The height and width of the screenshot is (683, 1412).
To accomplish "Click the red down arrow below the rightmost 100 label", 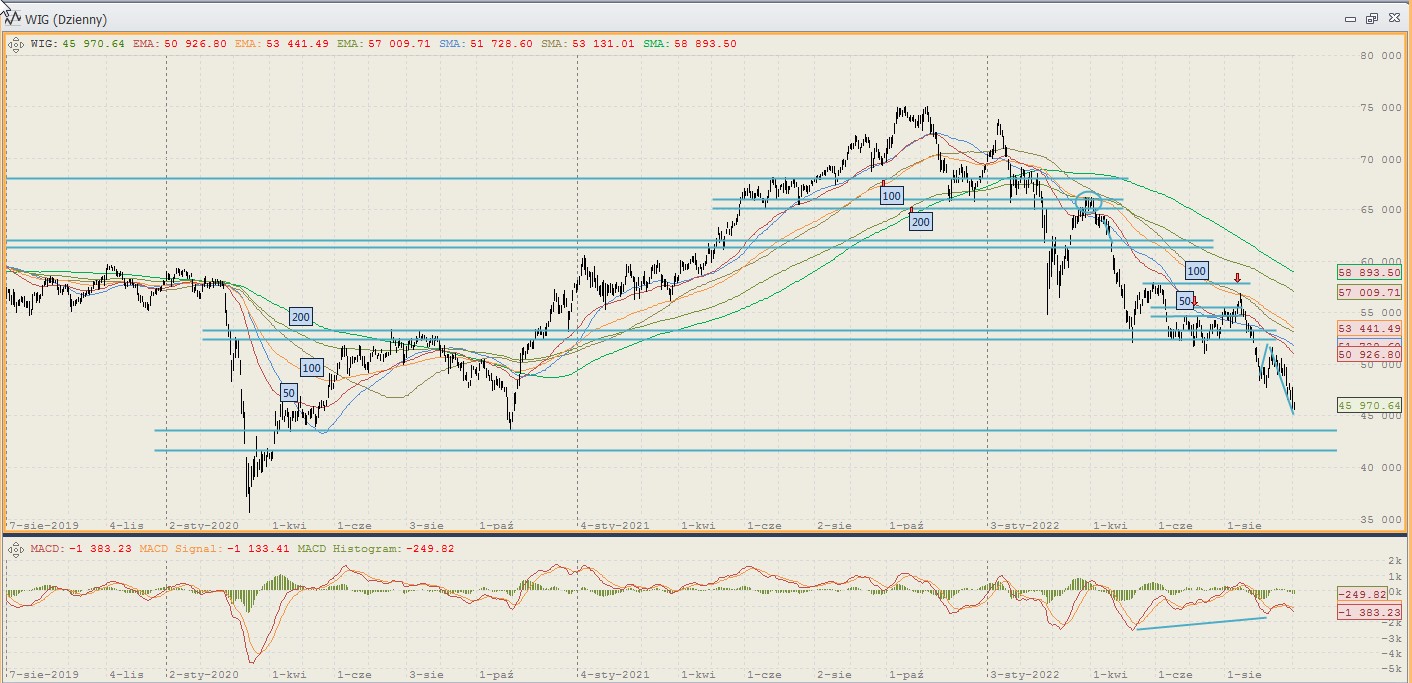I will (x=1237, y=278).
